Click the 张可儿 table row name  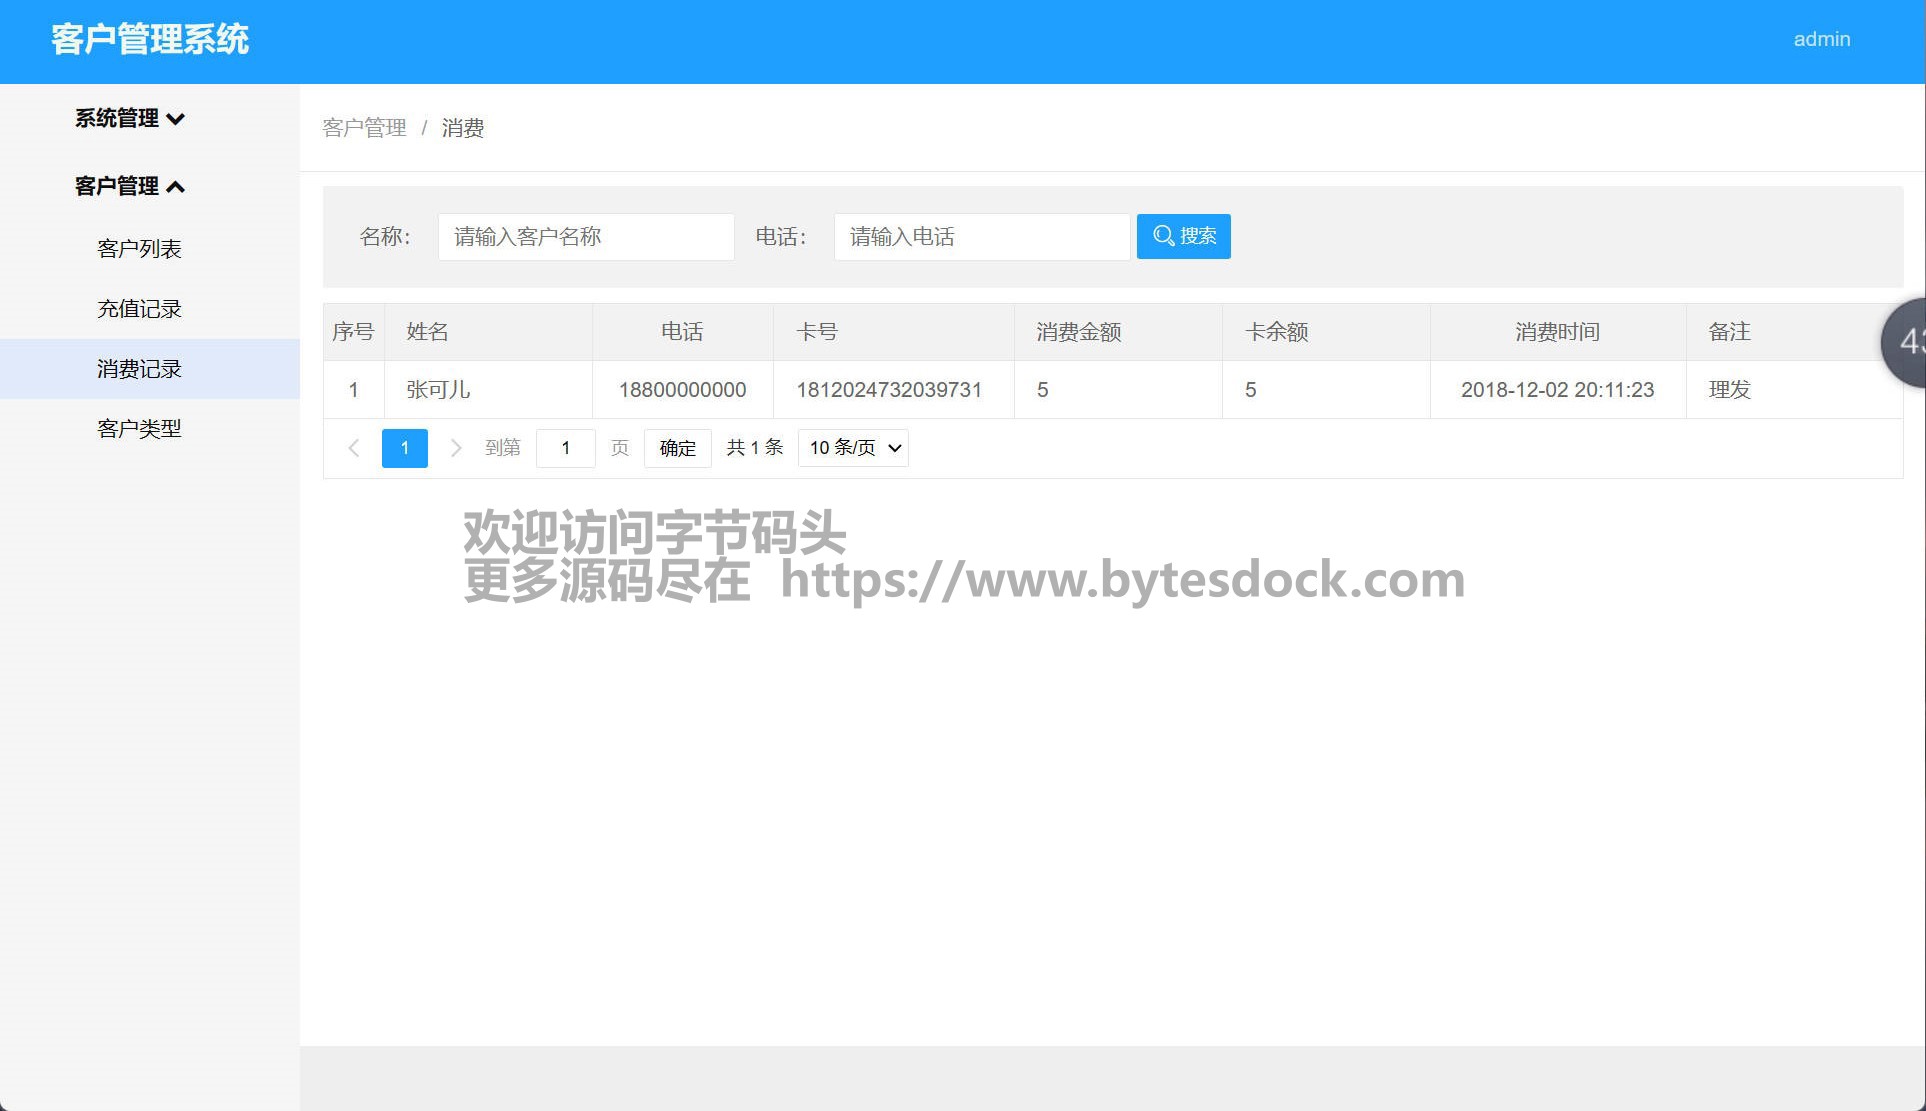438,390
